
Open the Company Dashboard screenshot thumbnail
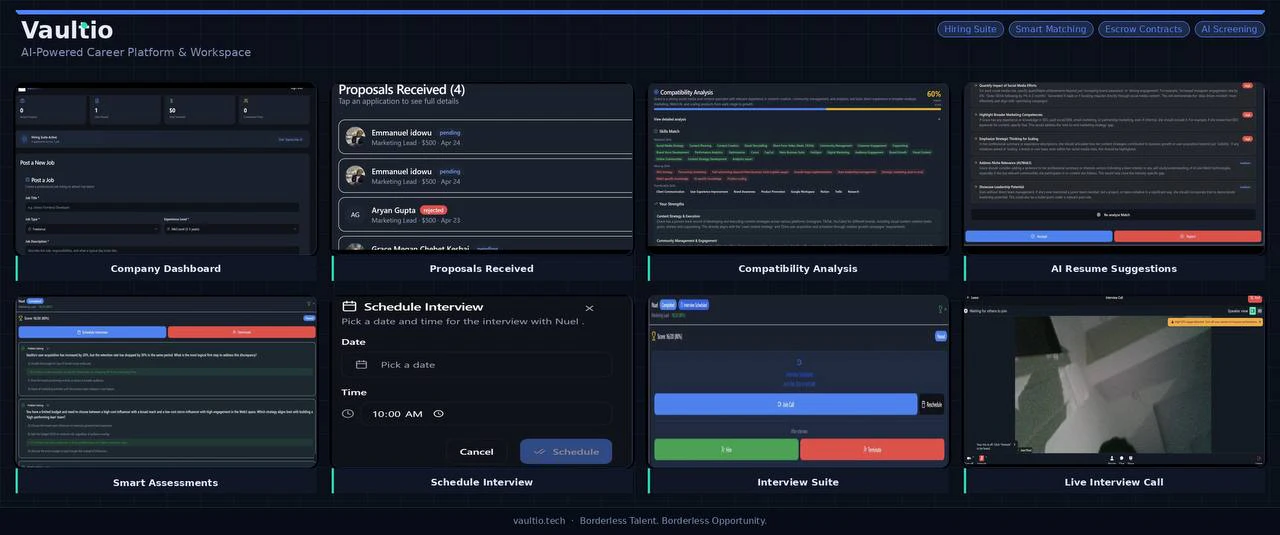[x=166, y=169]
